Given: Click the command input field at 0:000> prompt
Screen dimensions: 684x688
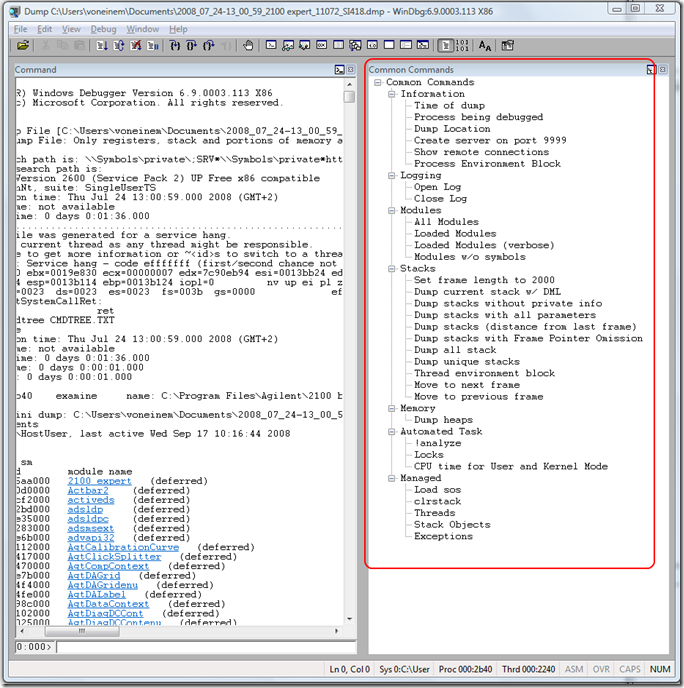Looking at the screenshot, I should (x=206, y=647).
